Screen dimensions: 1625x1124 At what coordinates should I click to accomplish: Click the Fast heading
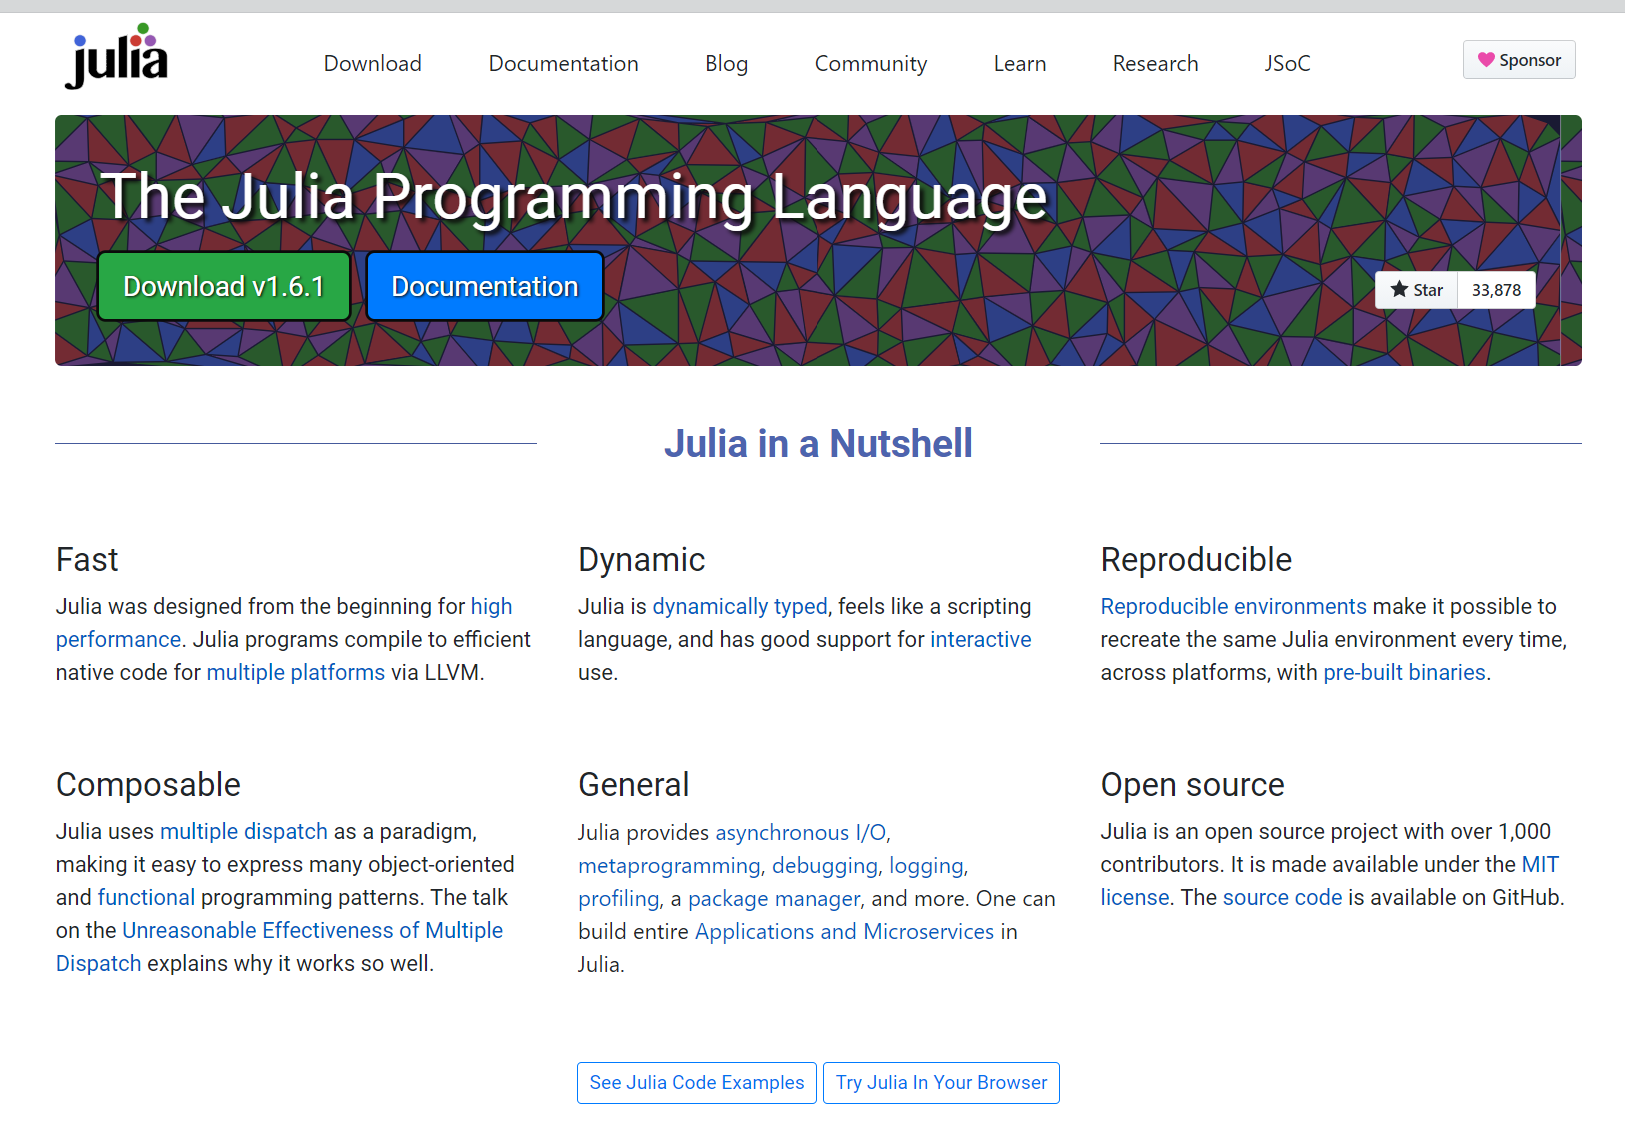point(87,560)
